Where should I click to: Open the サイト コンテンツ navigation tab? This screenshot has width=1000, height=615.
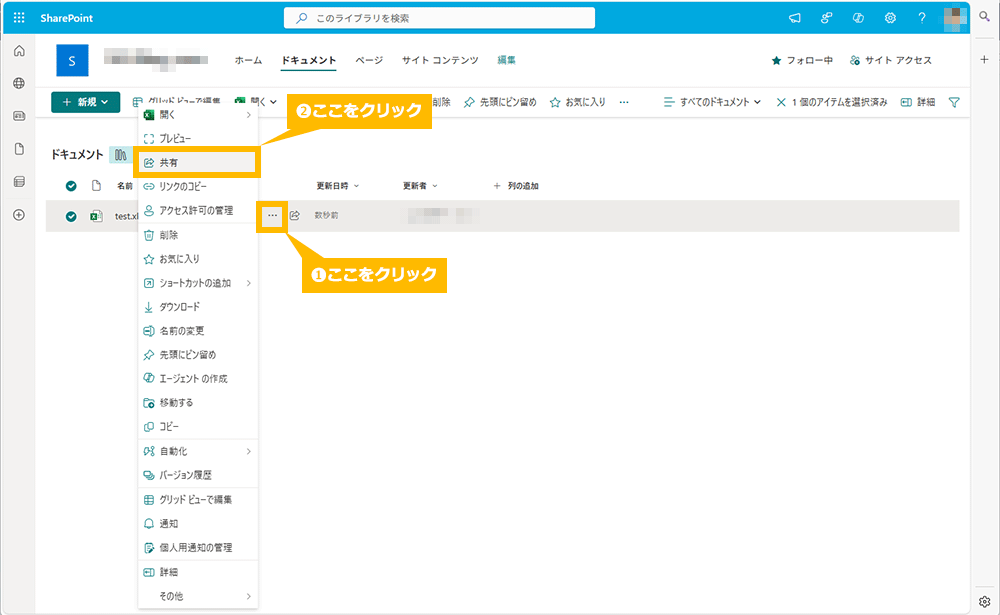pos(440,60)
